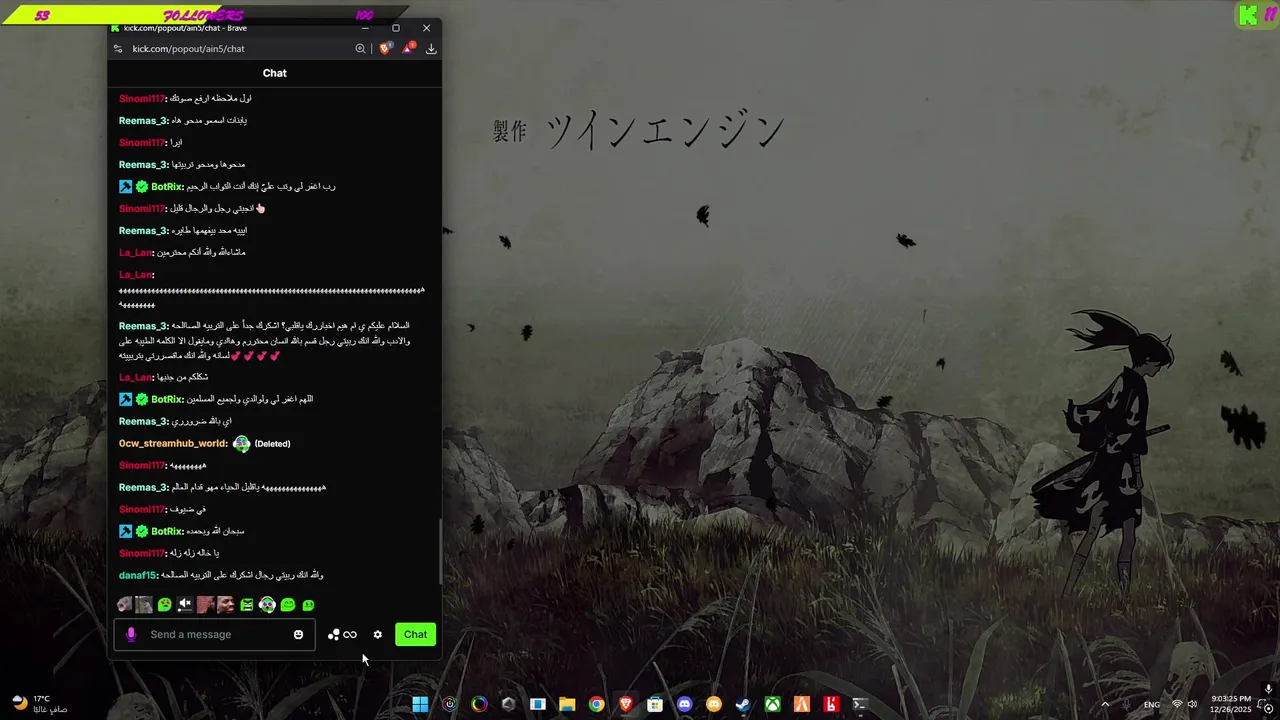
Task: Open blue Discord taskbar icon
Action: click(x=684, y=704)
